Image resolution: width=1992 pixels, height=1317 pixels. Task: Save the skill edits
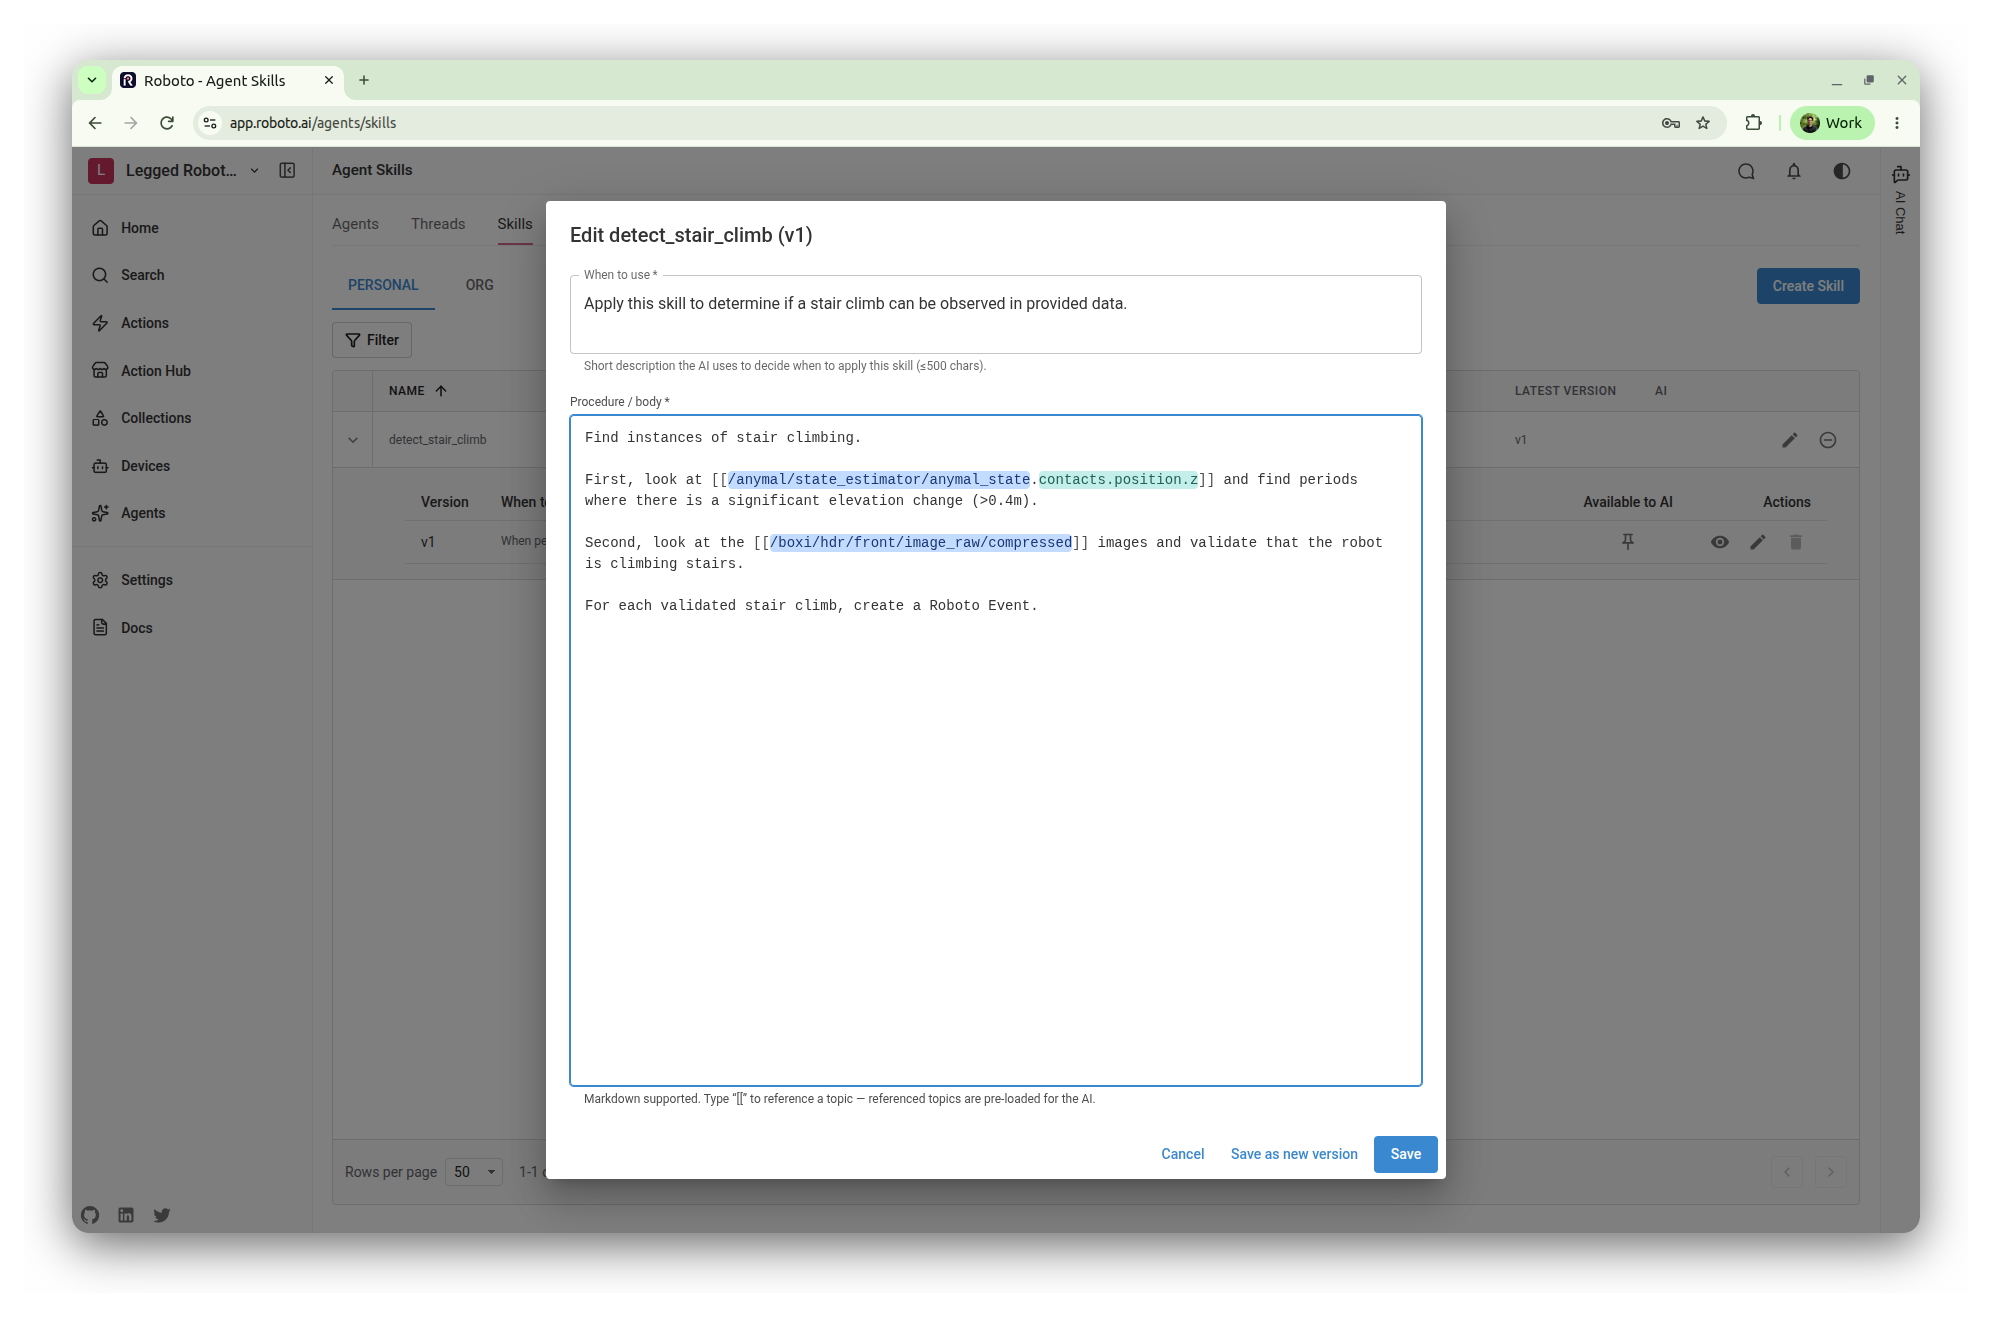pyautogui.click(x=1406, y=1154)
